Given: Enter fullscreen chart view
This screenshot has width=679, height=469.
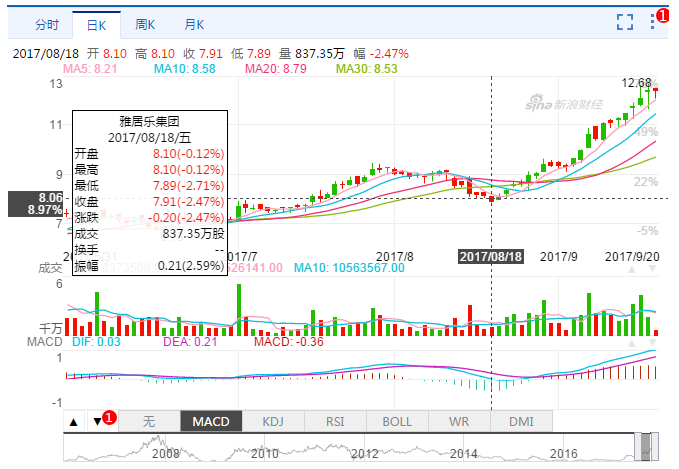Looking at the screenshot, I should coord(626,21).
